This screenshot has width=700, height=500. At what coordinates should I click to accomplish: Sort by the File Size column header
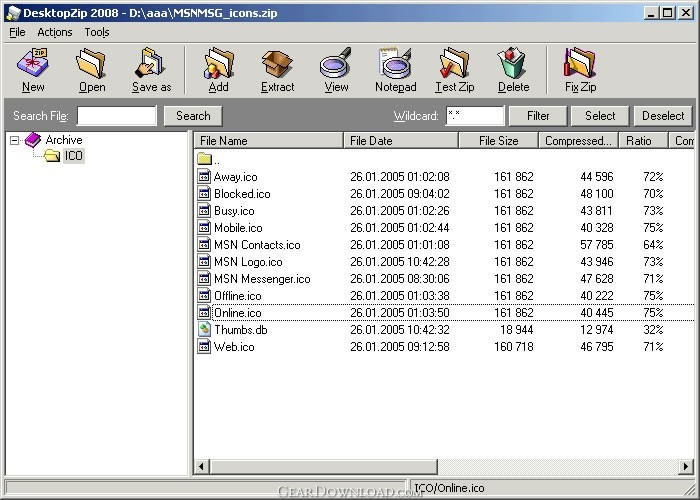click(499, 141)
